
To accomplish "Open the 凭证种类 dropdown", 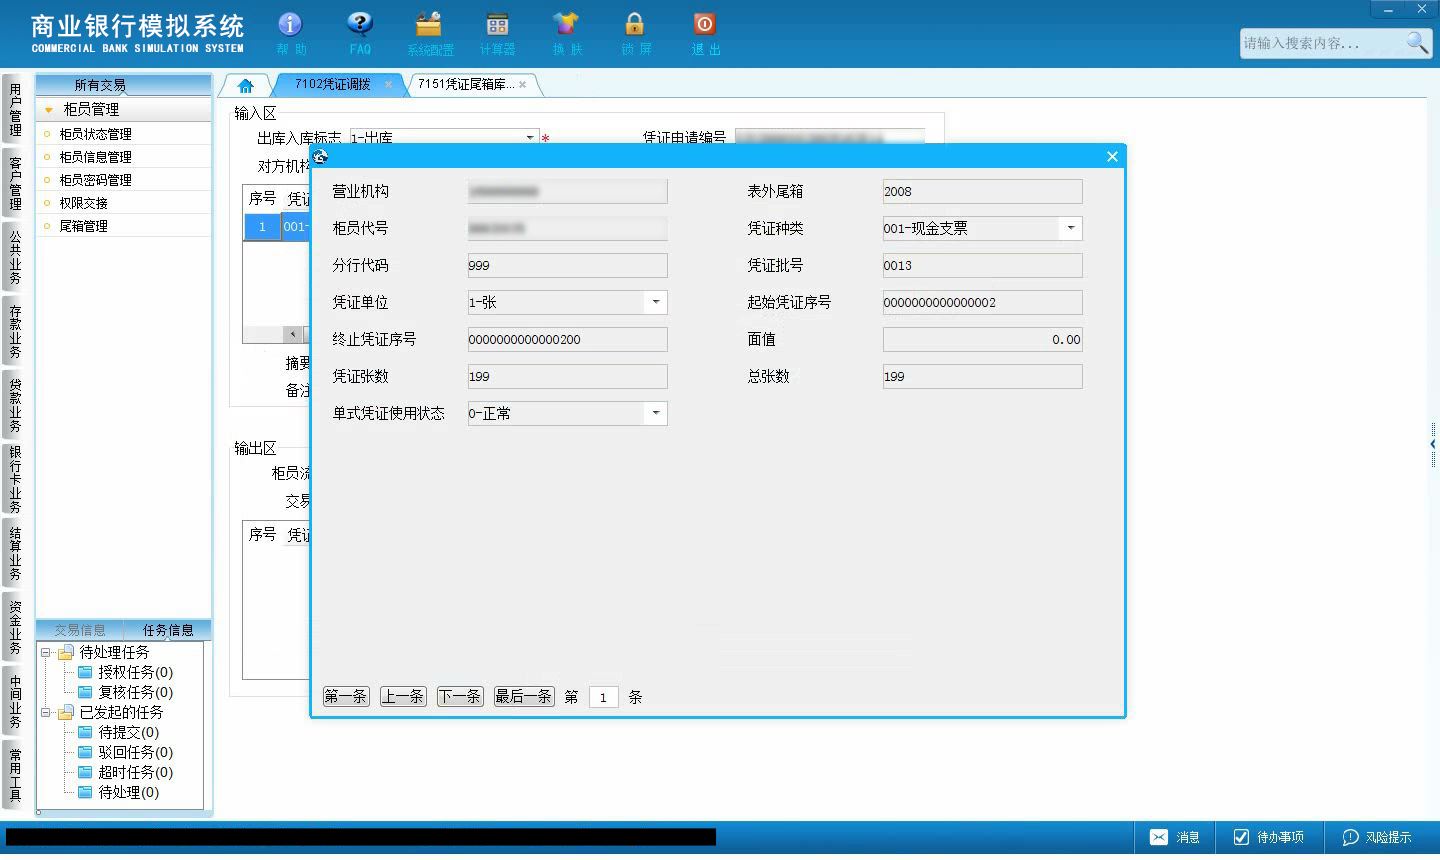I will click(x=1070, y=228).
